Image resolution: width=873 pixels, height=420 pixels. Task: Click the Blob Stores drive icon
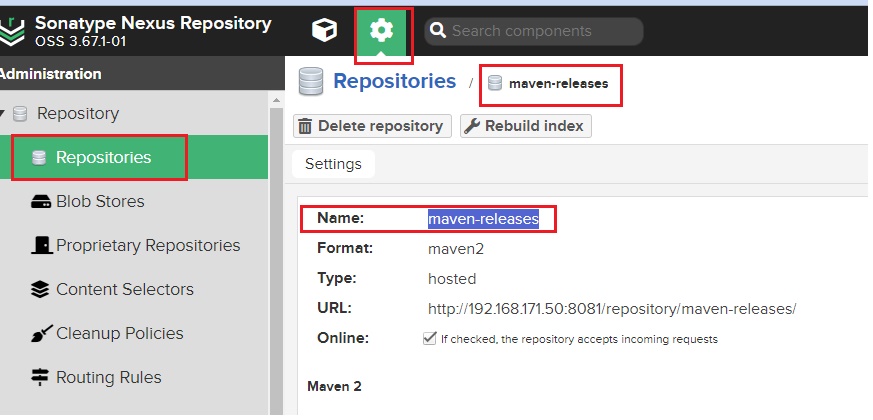[40, 202]
